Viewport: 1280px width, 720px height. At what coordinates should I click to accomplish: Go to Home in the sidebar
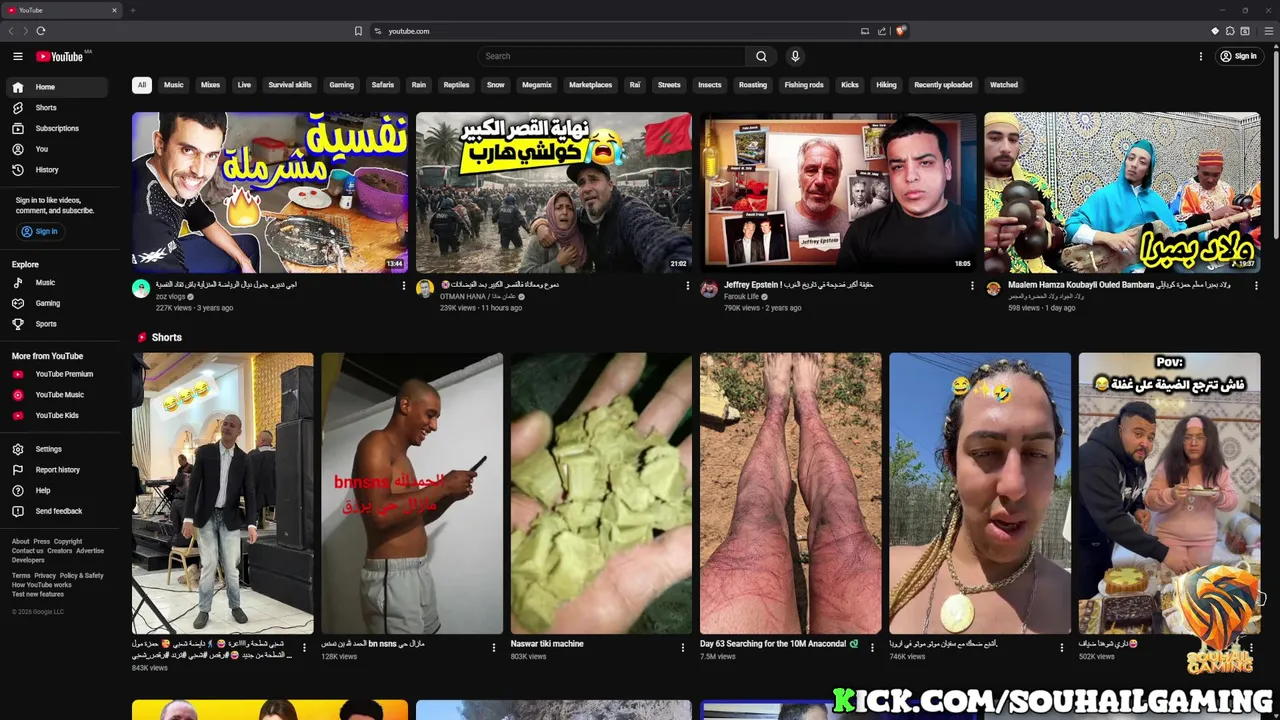(x=56, y=87)
